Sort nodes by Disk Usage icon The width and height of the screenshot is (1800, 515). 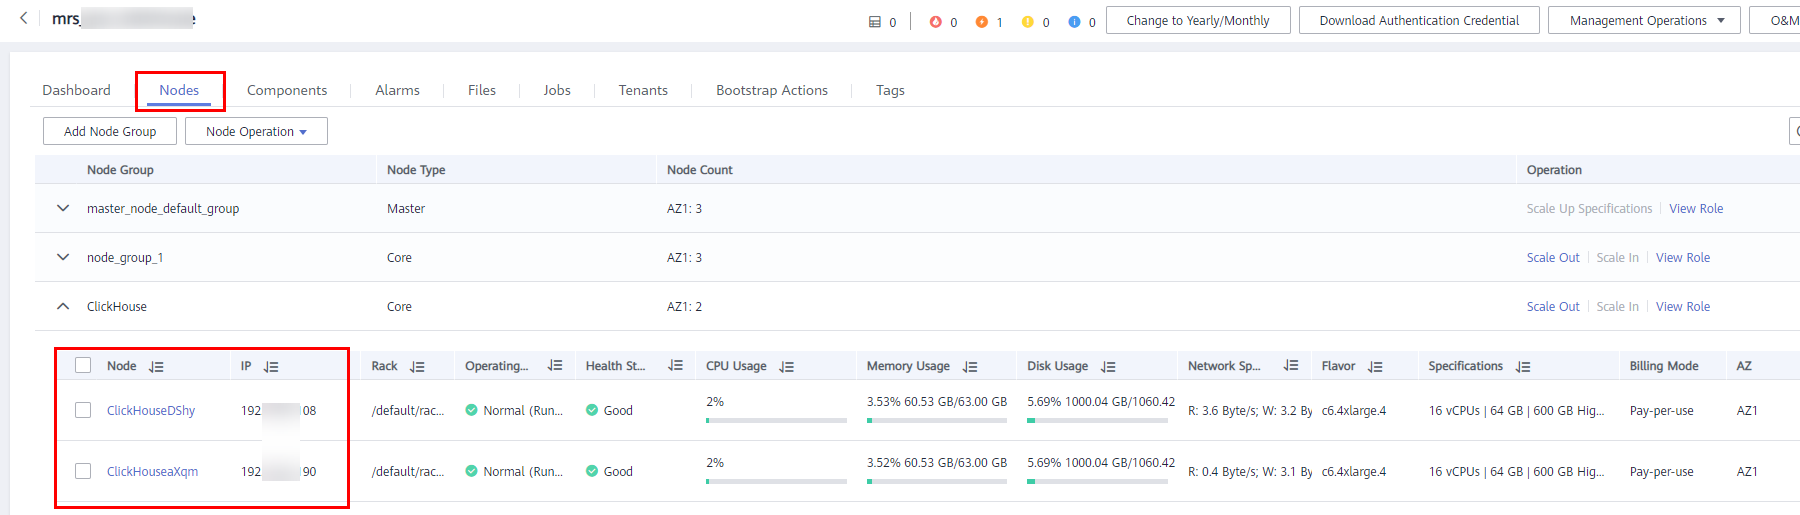click(1108, 367)
